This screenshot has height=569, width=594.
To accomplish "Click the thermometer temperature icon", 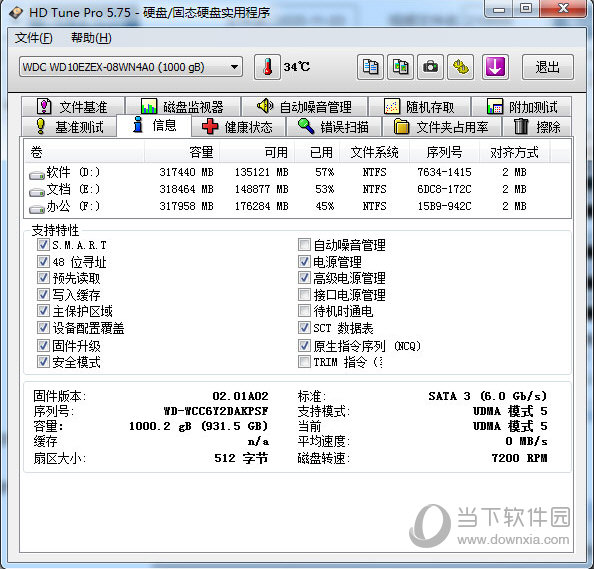I will coord(267,67).
